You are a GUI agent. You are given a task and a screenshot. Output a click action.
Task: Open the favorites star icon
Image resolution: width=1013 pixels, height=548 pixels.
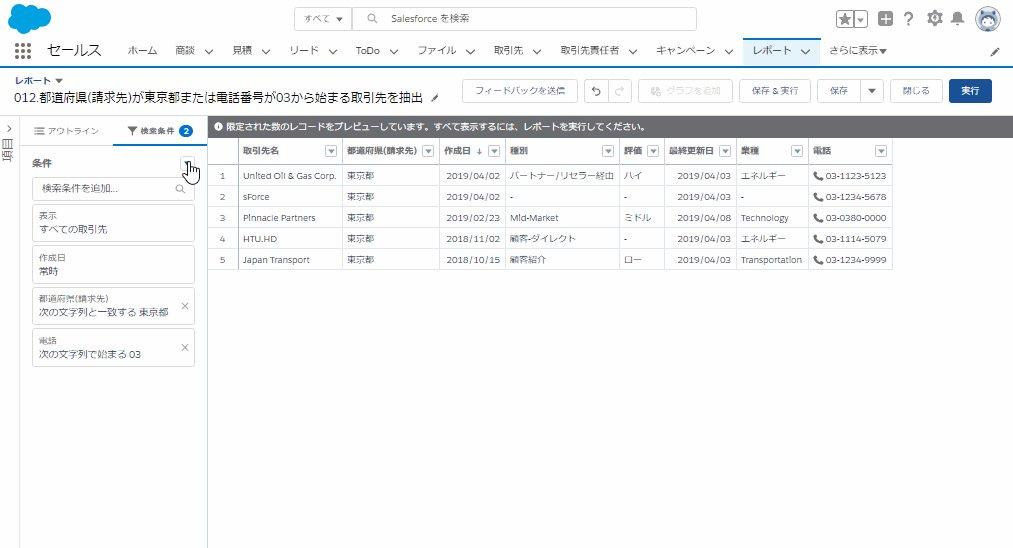(x=844, y=19)
